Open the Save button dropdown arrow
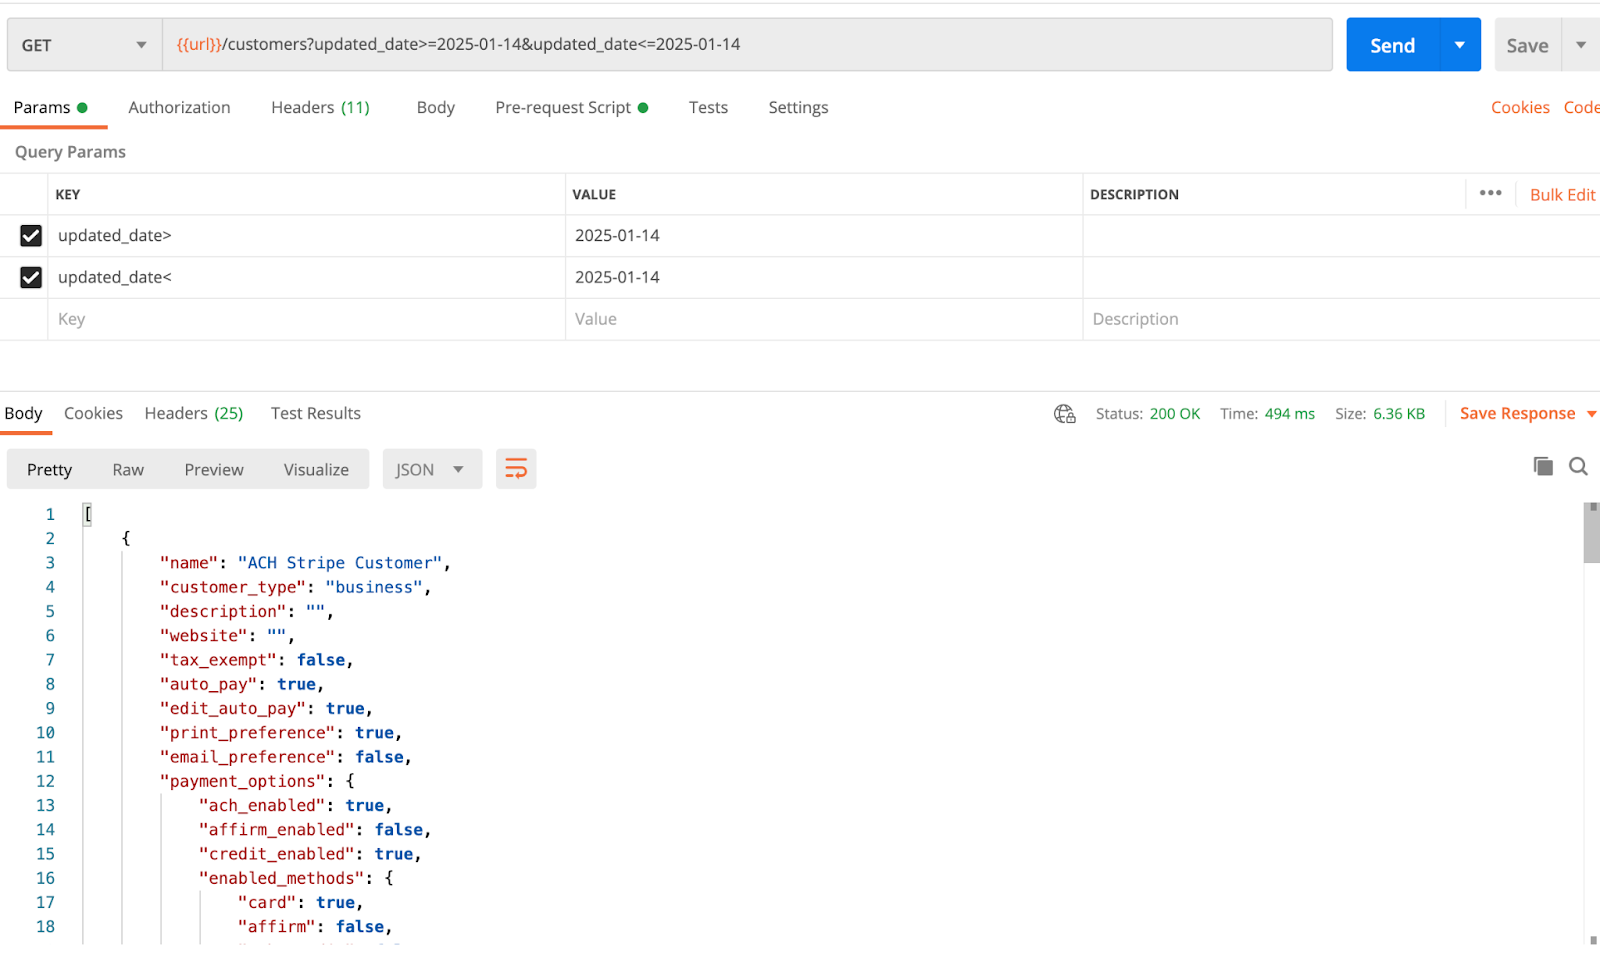Viewport: 1600px width, 955px height. [x=1581, y=45]
